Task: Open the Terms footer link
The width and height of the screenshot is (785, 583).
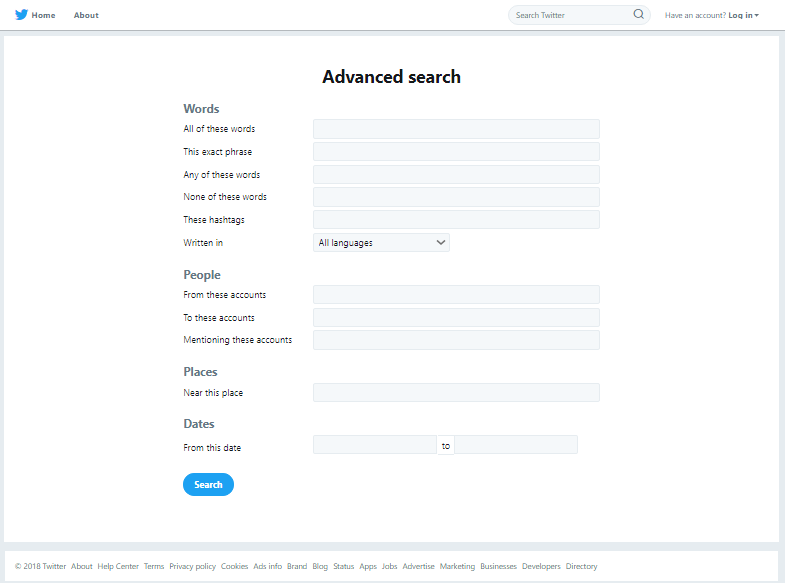Action: (154, 566)
